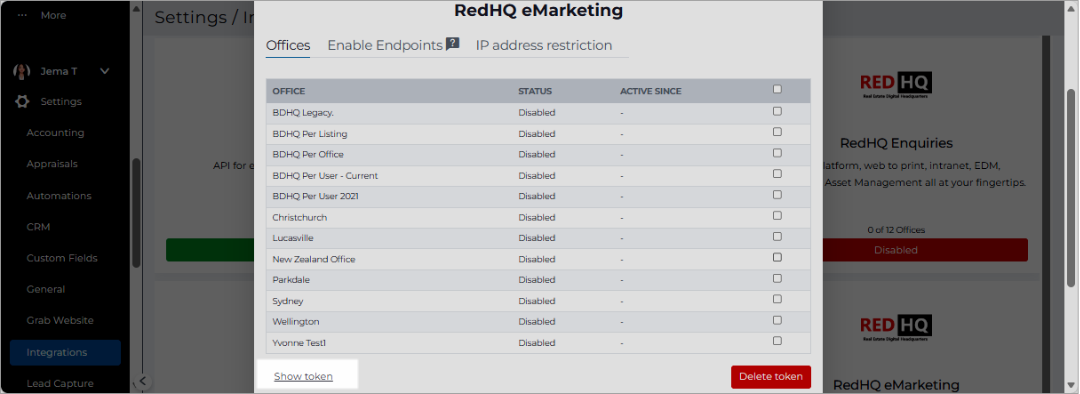Click the Disabled status for Yvonne Test1
The width and height of the screenshot is (1080, 394).
pyautogui.click(x=537, y=342)
